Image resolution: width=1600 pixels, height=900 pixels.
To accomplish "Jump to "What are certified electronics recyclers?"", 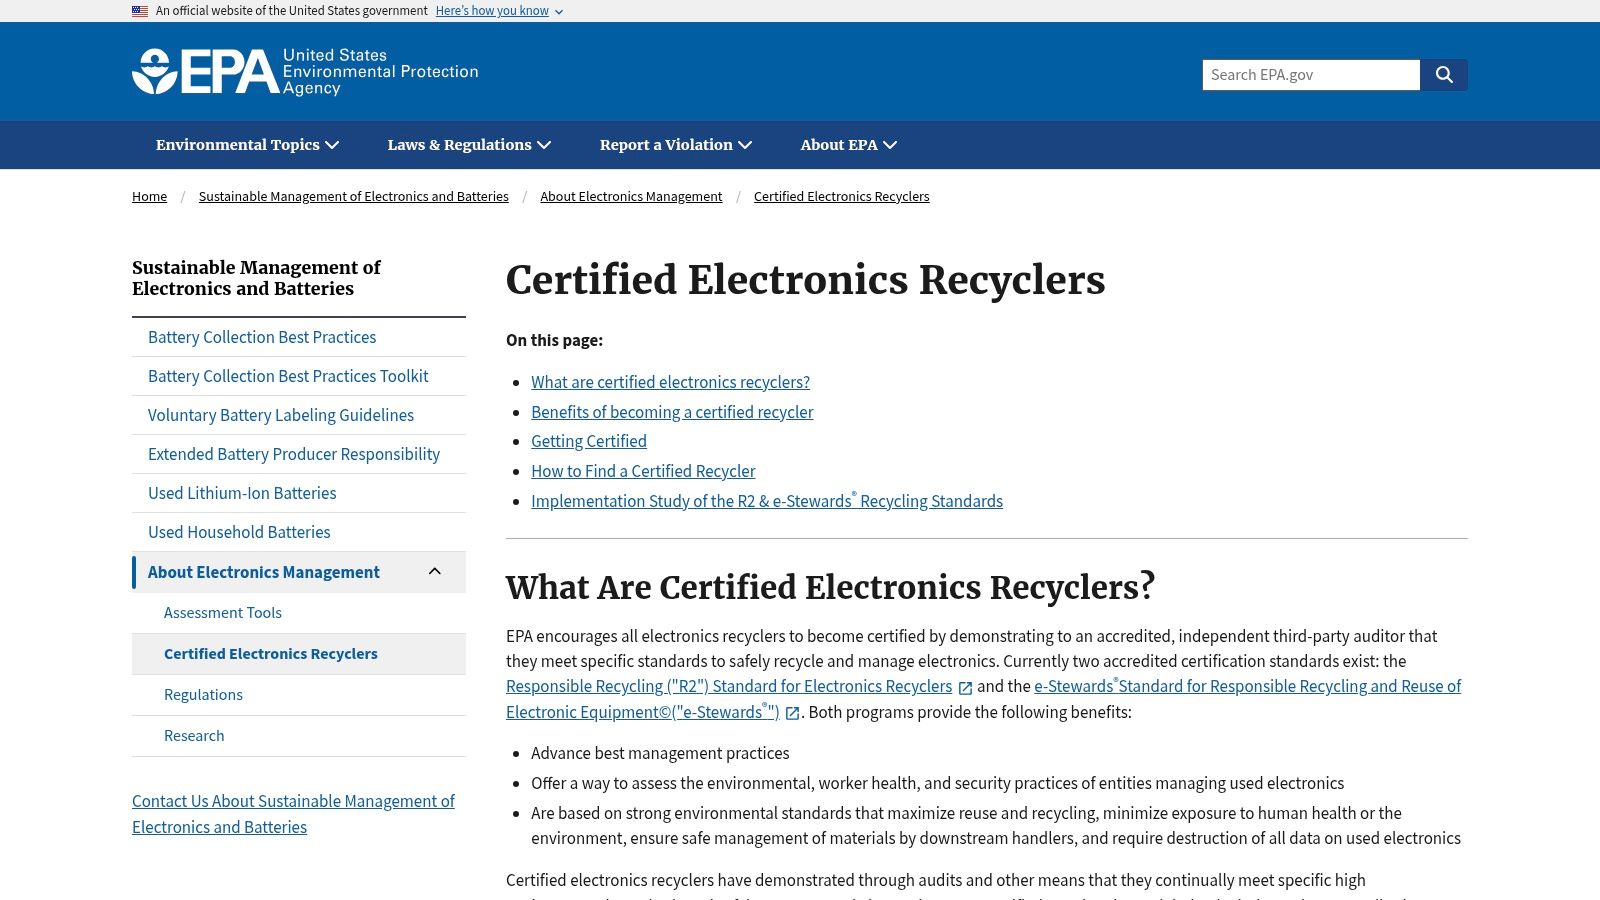I will pyautogui.click(x=670, y=382).
